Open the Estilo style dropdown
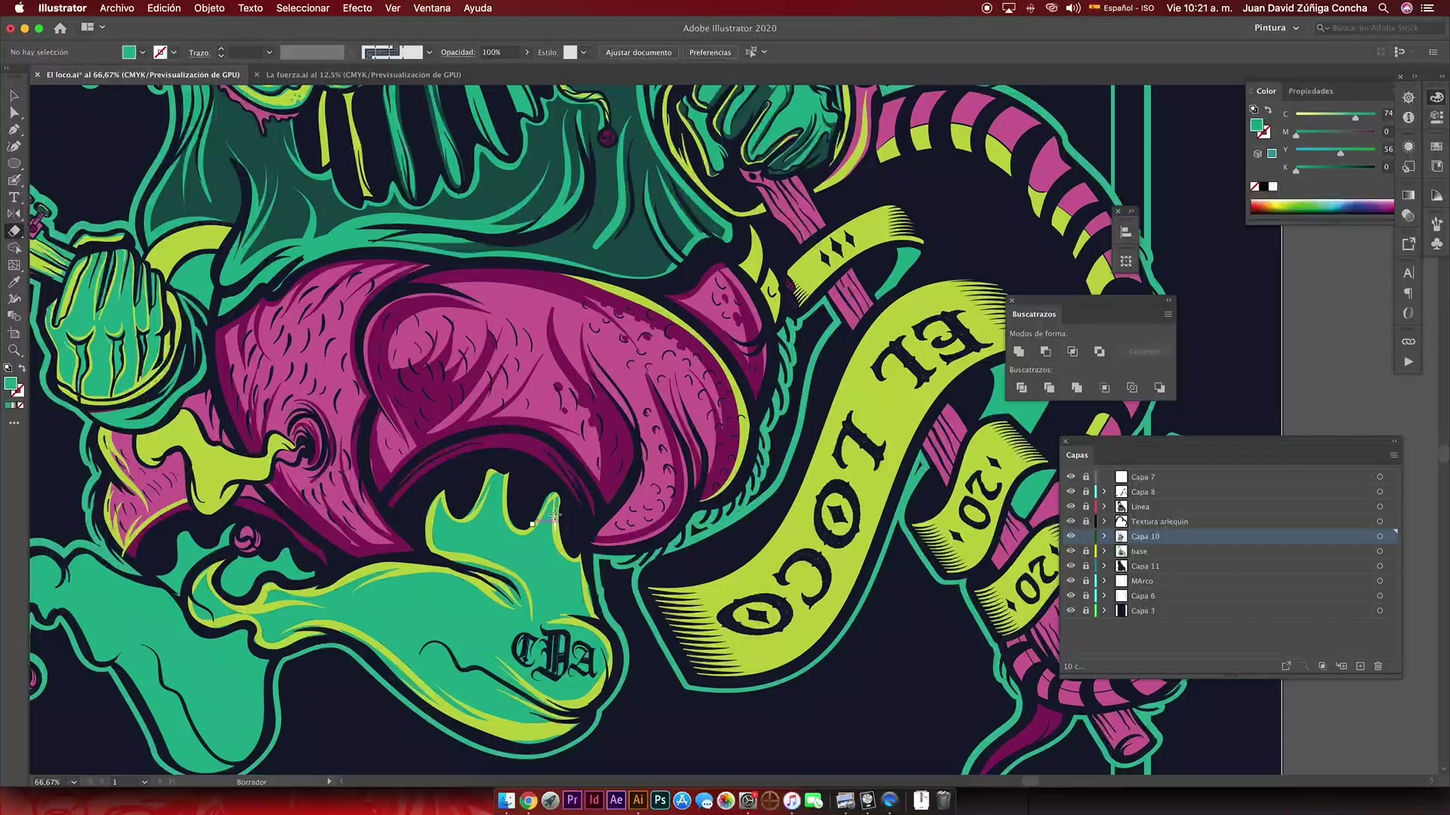The width and height of the screenshot is (1450, 815). pos(583,52)
